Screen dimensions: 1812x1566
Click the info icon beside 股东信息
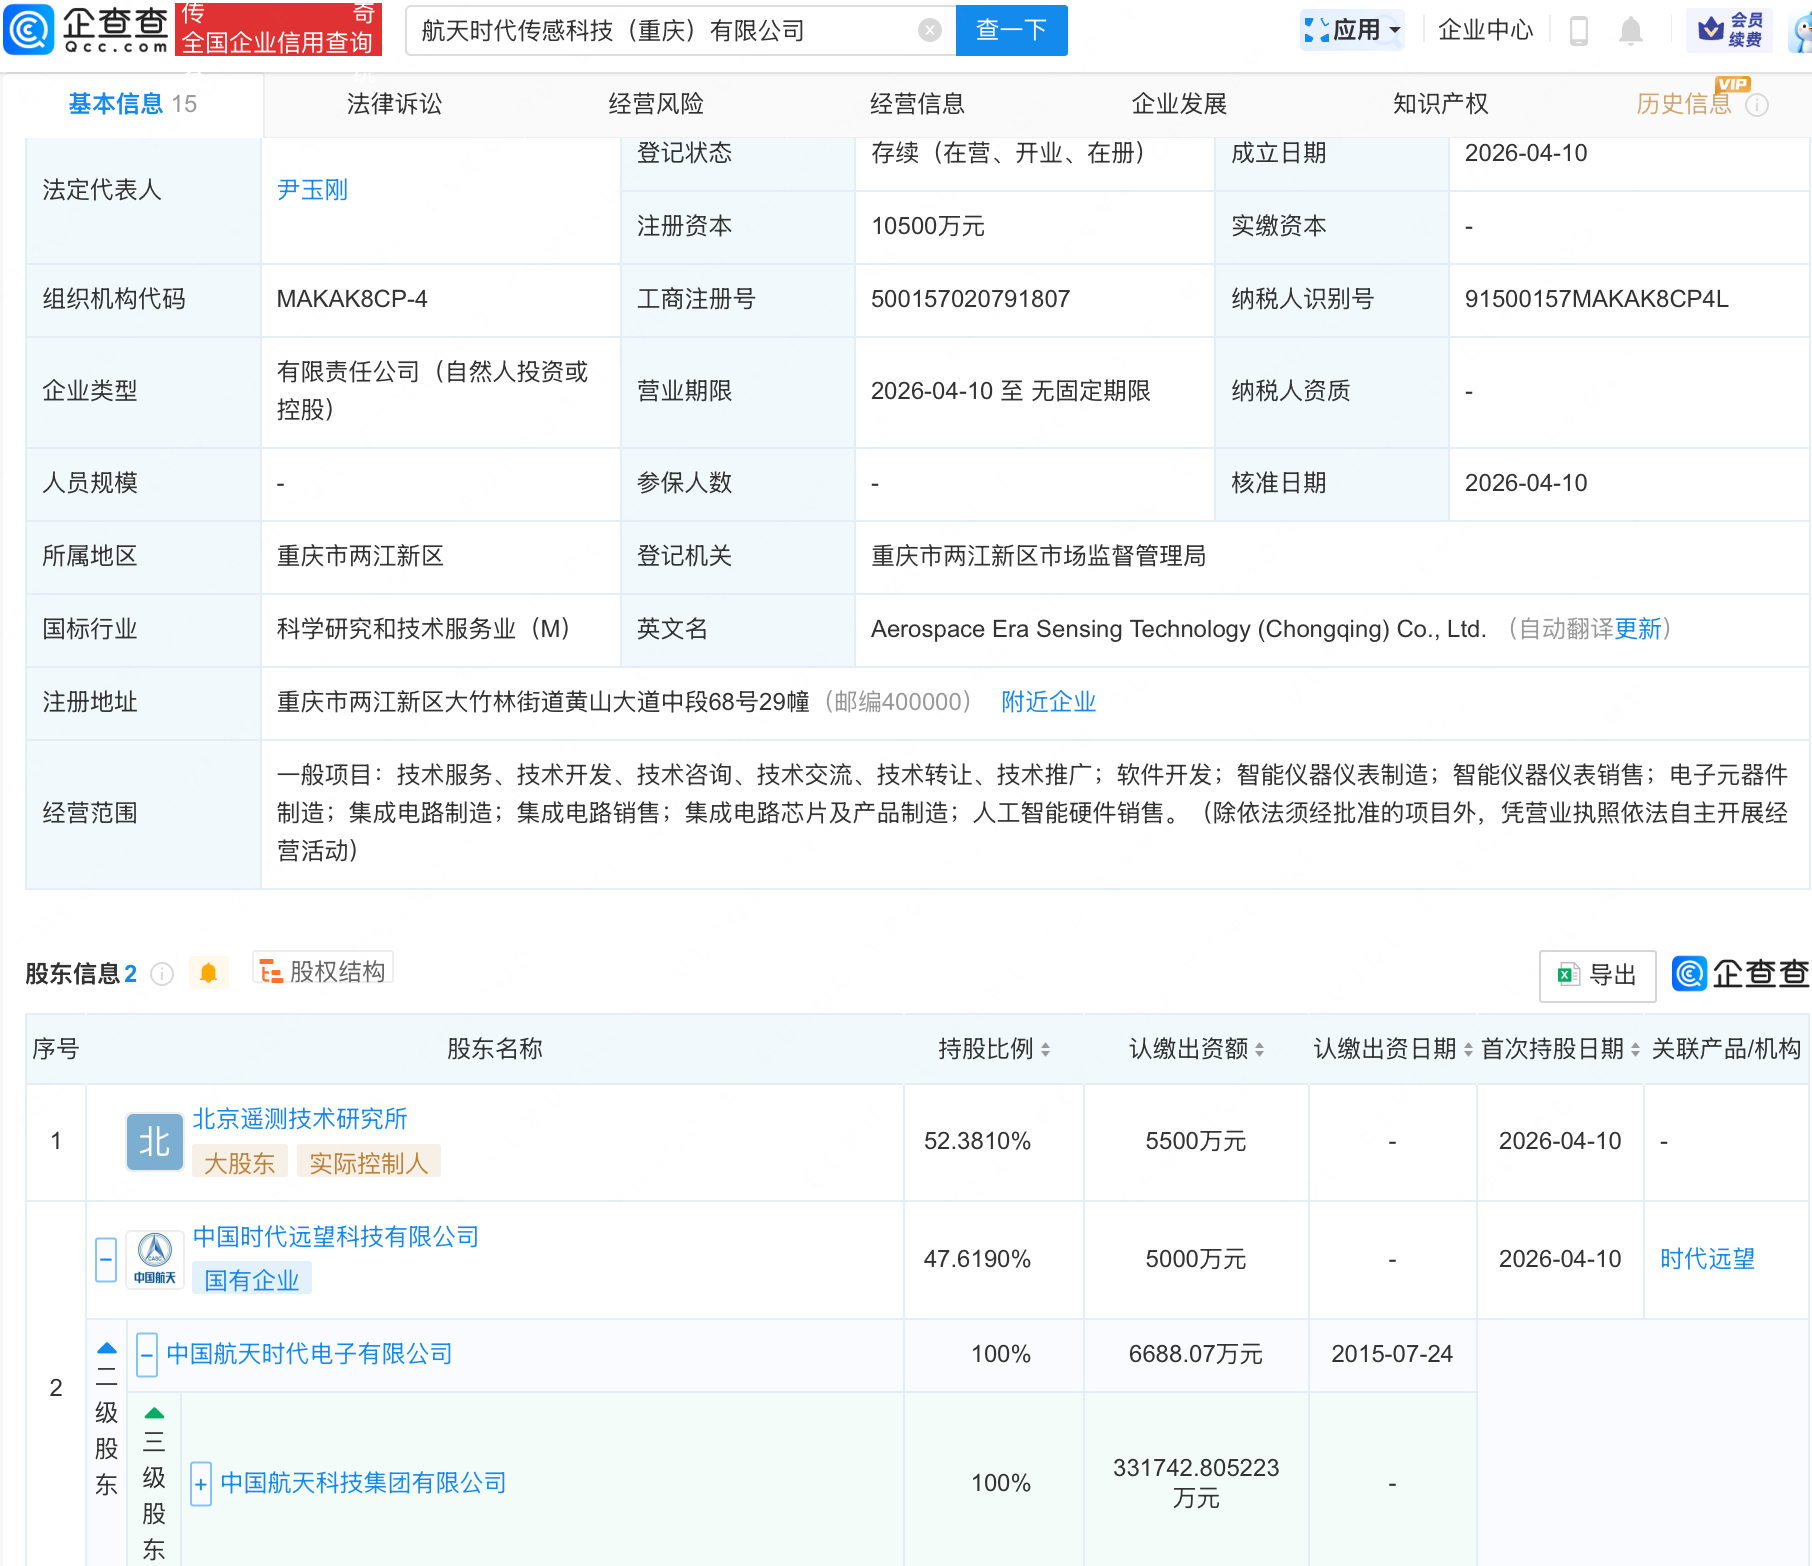point(161,974)
